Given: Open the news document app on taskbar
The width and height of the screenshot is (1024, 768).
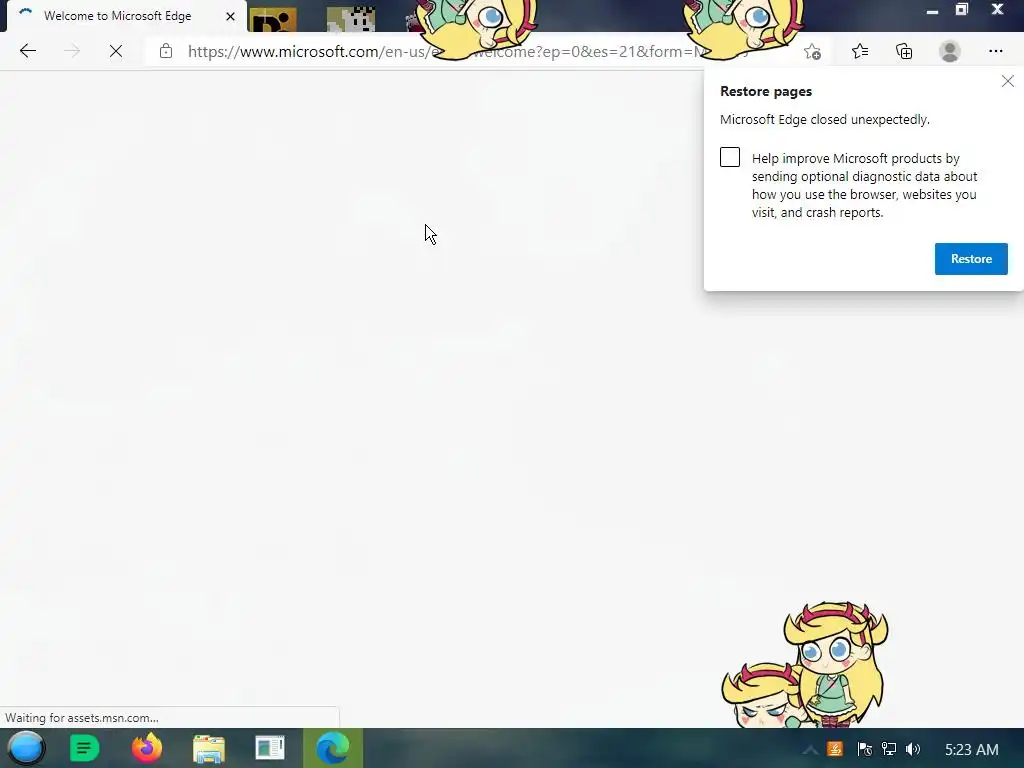Looking at the screenshot, I should point(270,748).
